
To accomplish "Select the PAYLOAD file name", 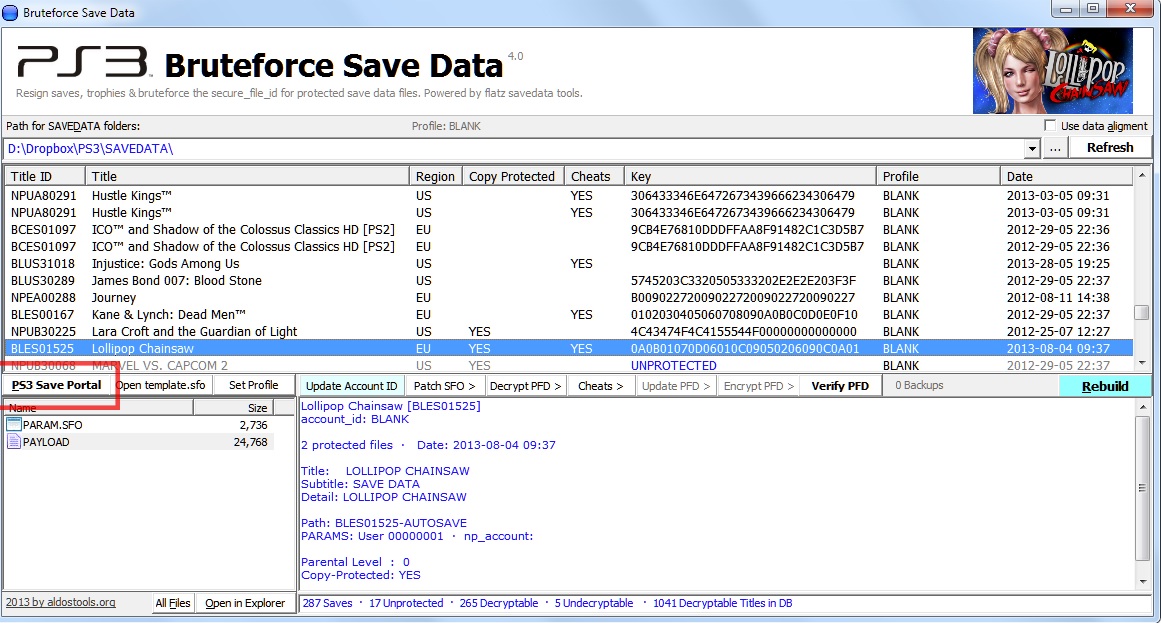I will click(46, 442).
